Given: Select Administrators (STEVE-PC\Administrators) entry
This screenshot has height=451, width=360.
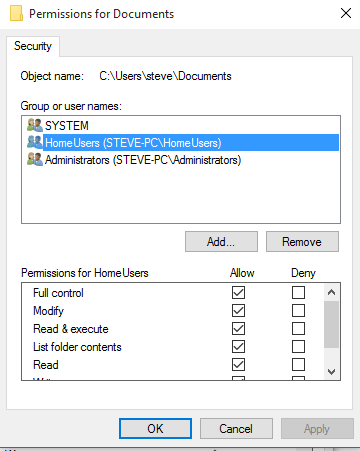Looking at the screenshot, I should click(x=143, y=160).
